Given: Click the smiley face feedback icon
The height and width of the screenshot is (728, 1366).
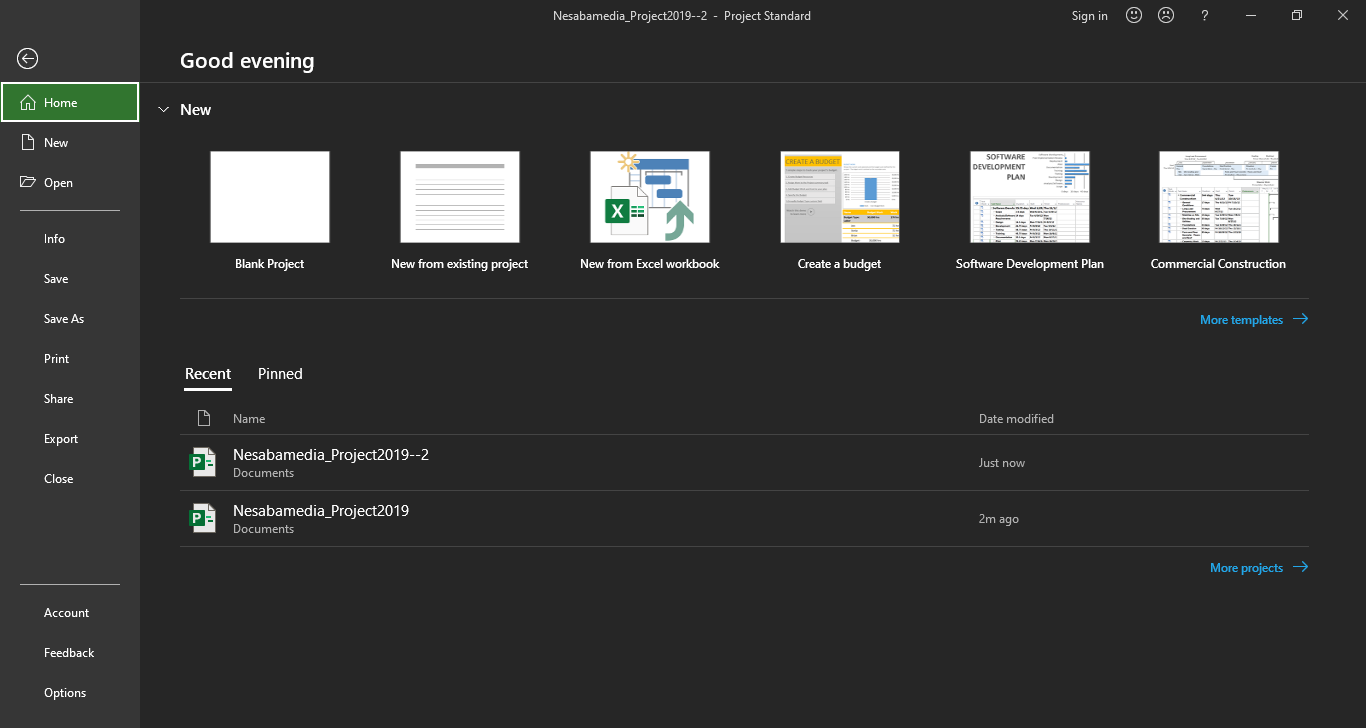Looking at the screenshot, I should click(x=1133, y=15).
